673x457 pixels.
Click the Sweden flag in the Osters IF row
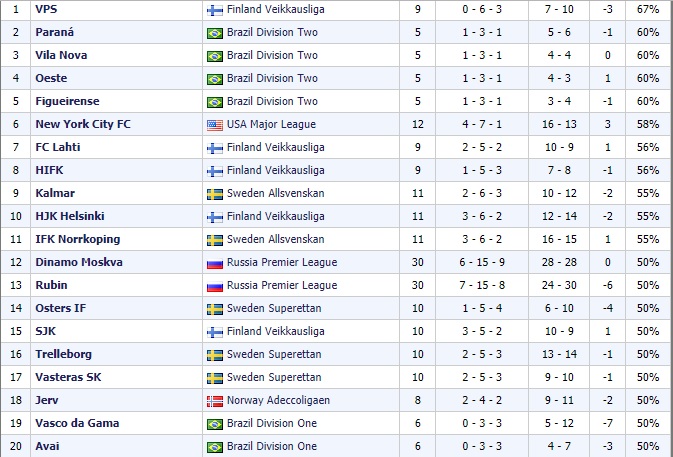[x=215, y=309]
